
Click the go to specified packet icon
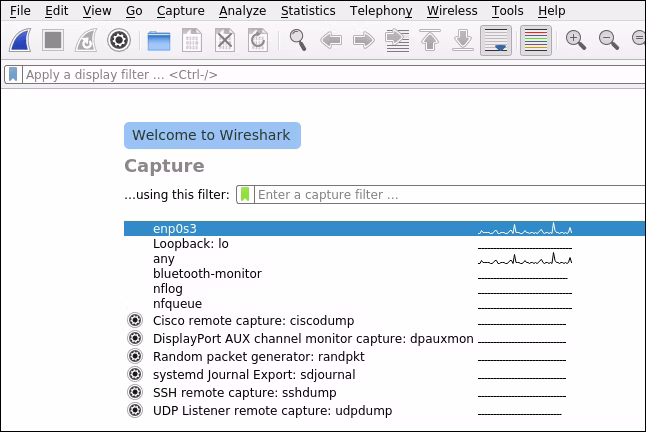tap(397, 40)
